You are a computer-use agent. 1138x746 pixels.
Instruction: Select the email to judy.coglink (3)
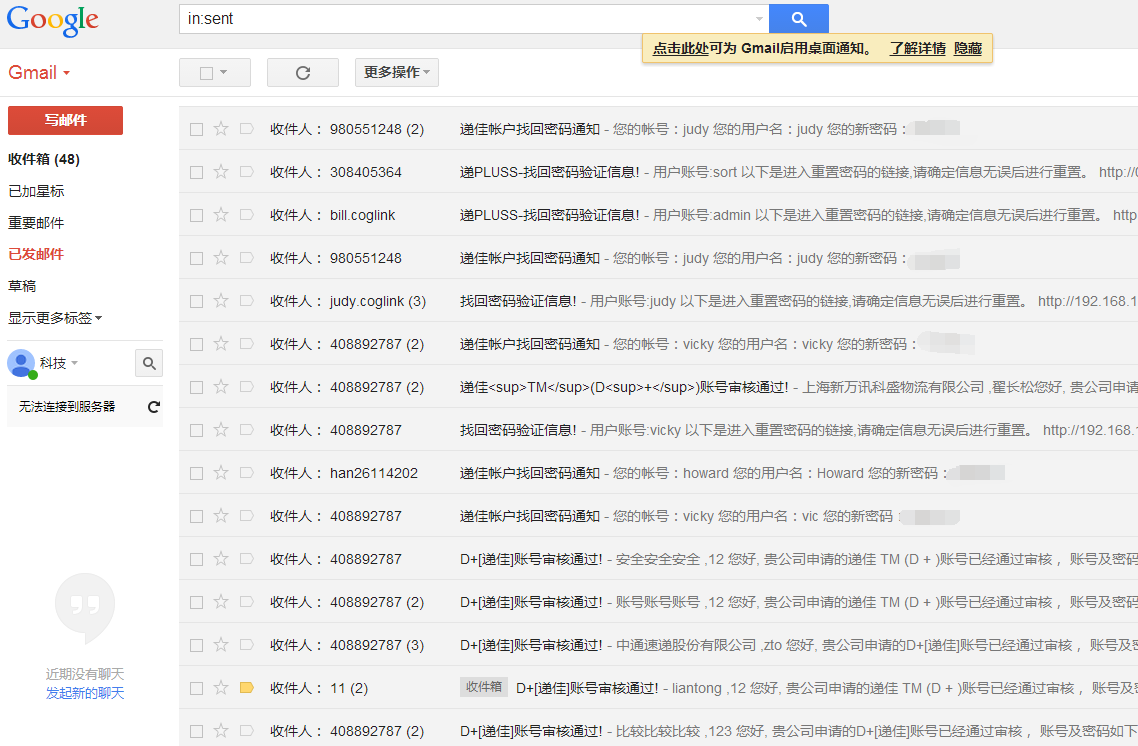click(x=196, y=301)
